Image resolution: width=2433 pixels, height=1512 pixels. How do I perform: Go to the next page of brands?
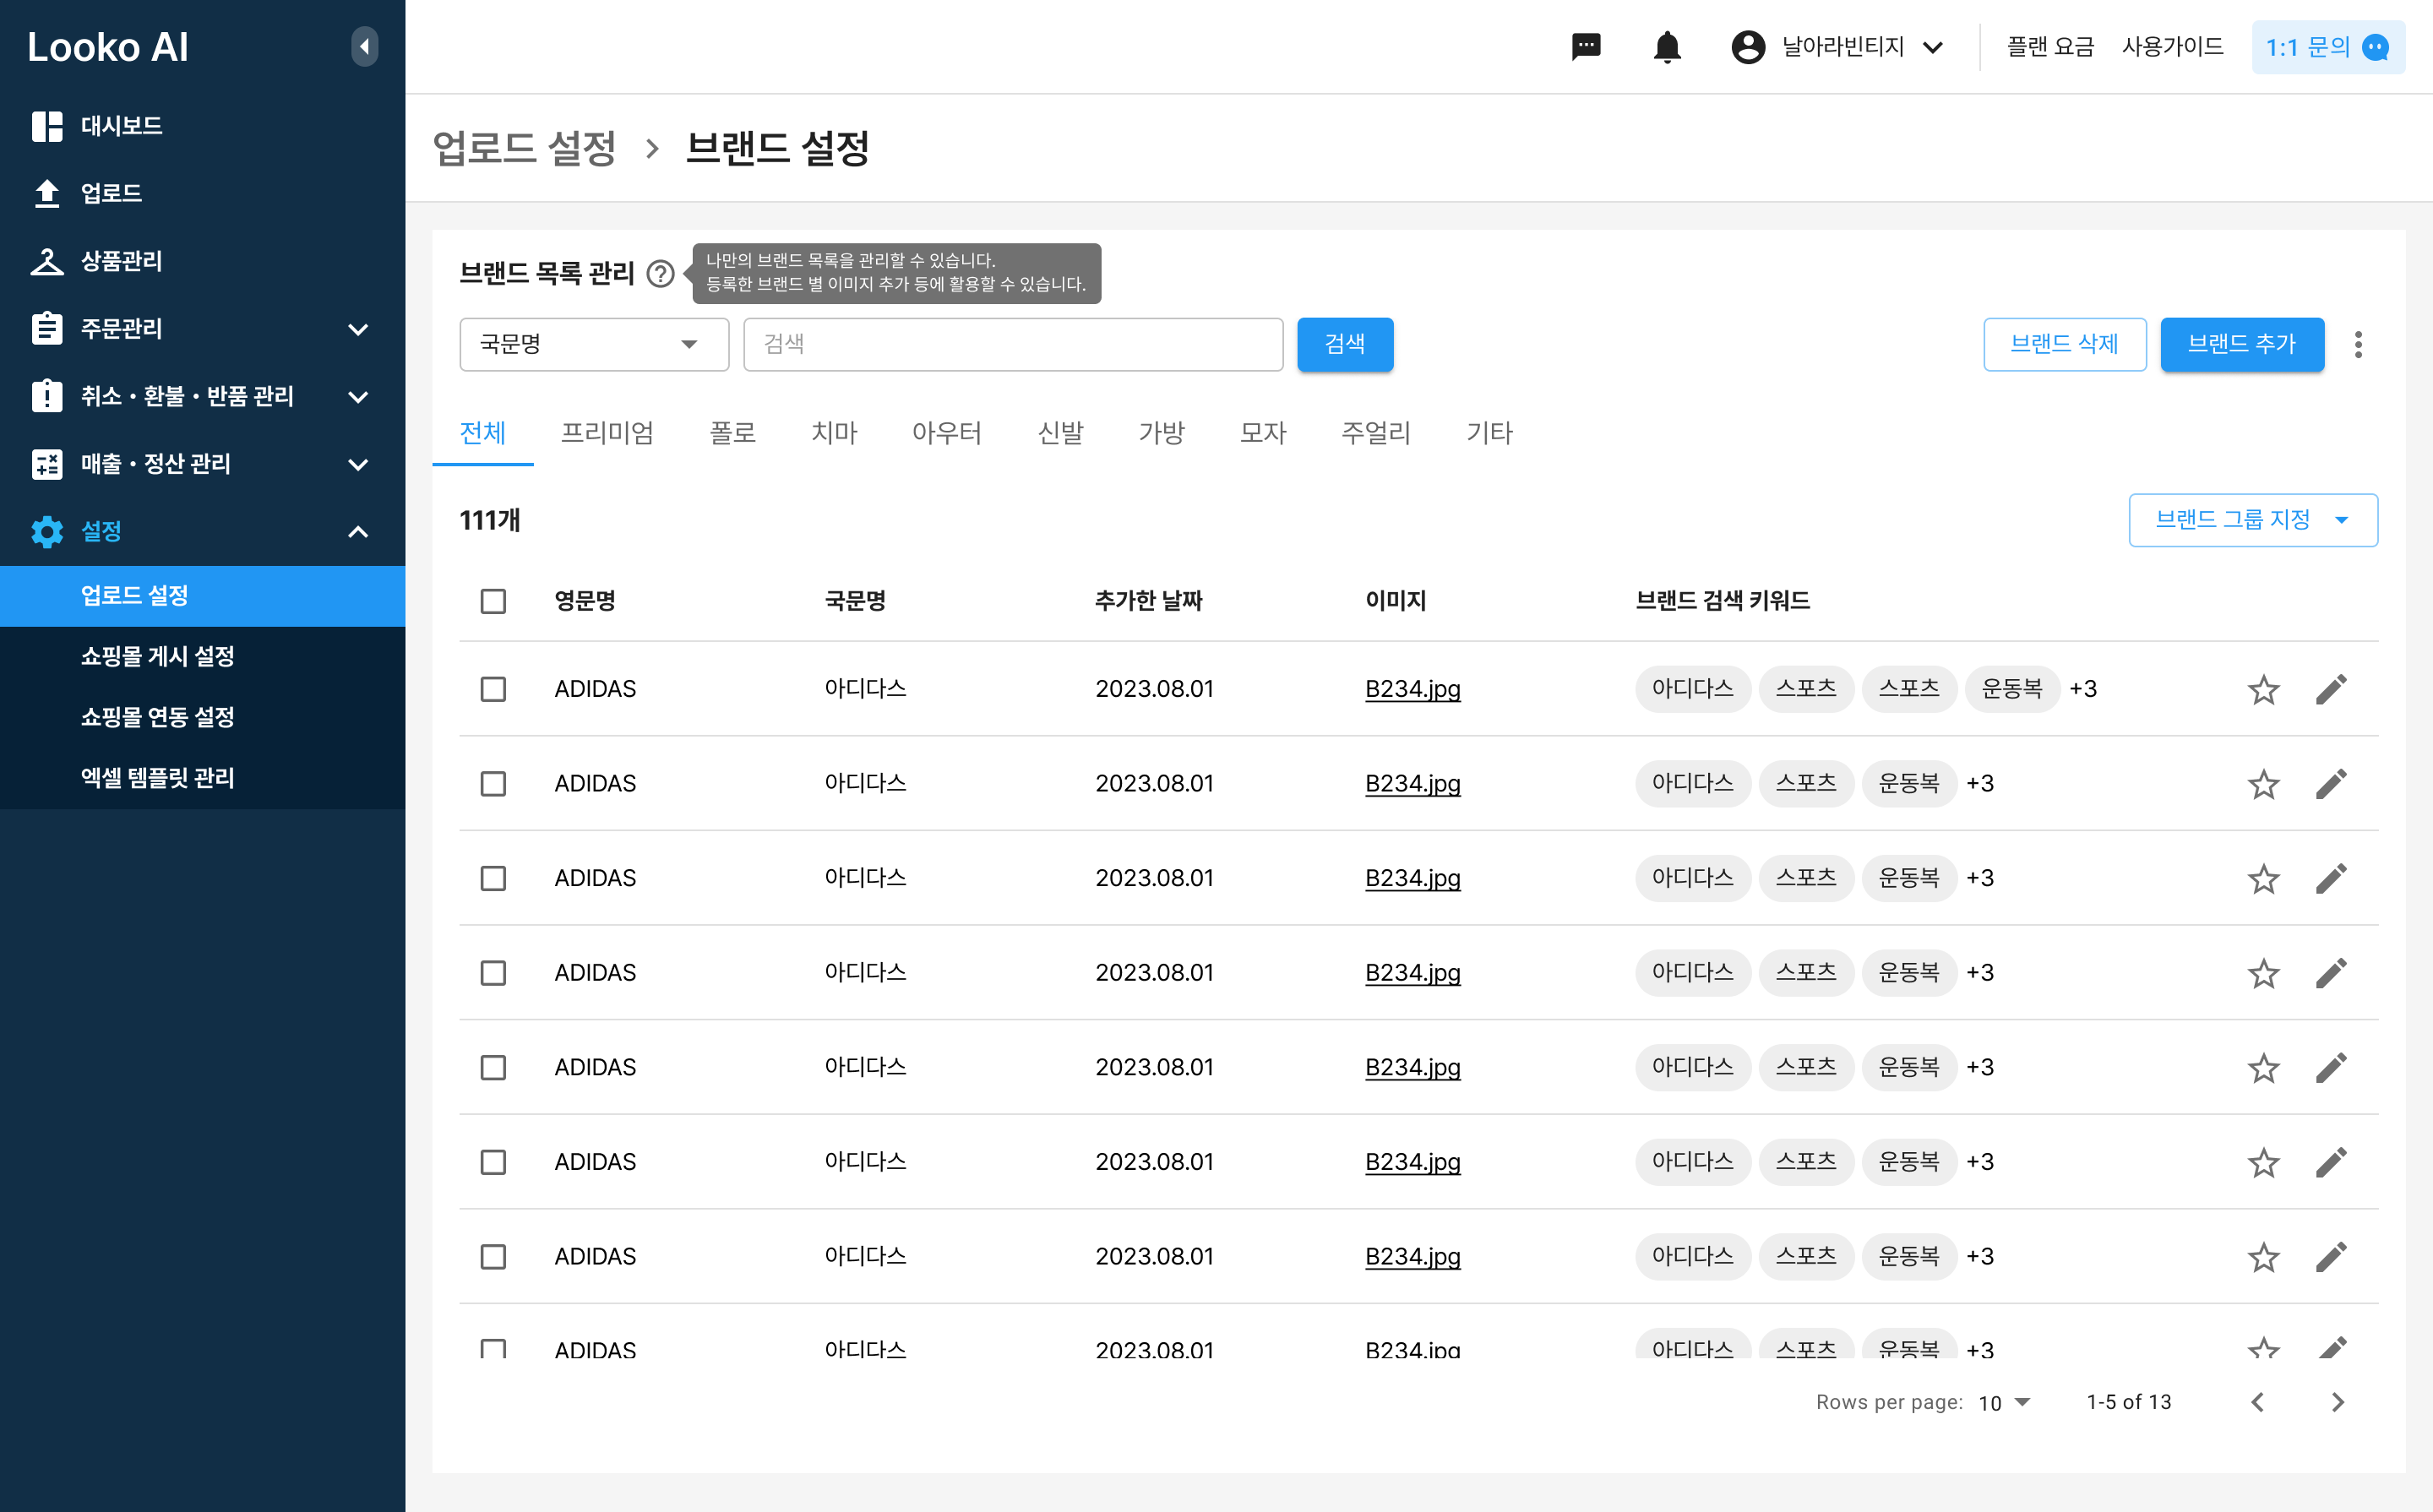[x=2338, y=1402]
